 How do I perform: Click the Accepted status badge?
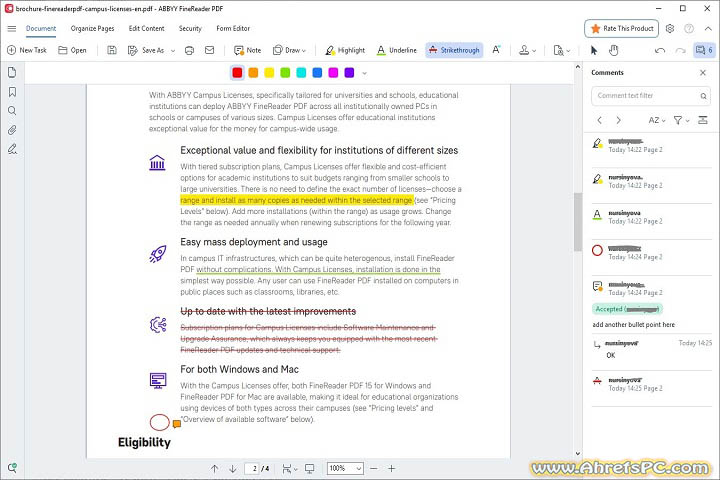(627, 309)
